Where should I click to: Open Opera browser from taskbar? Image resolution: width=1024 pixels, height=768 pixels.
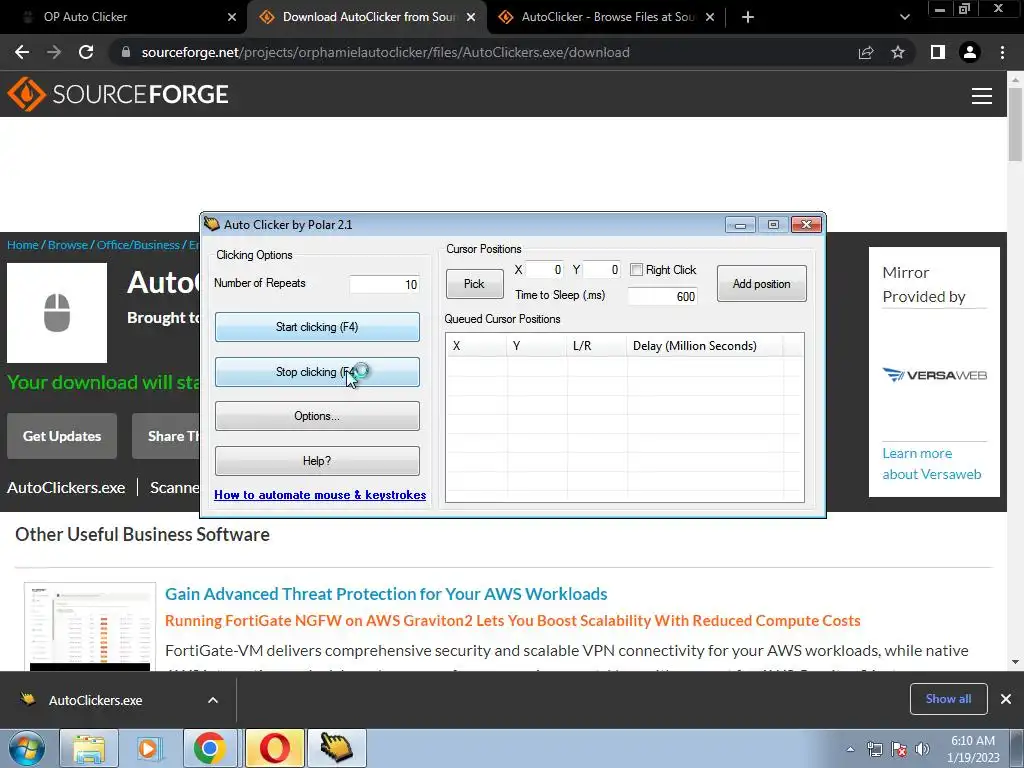(275, 748)
